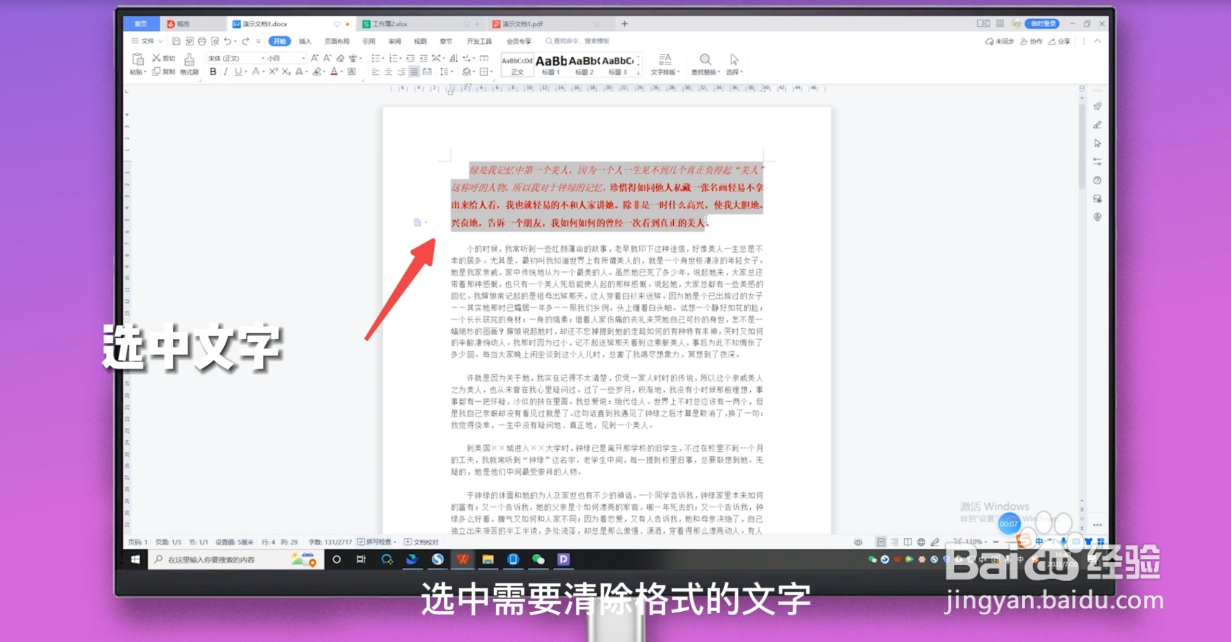Toggle justify alignment button
This screenshot has width=1231, height=642.
click(414, 71)
